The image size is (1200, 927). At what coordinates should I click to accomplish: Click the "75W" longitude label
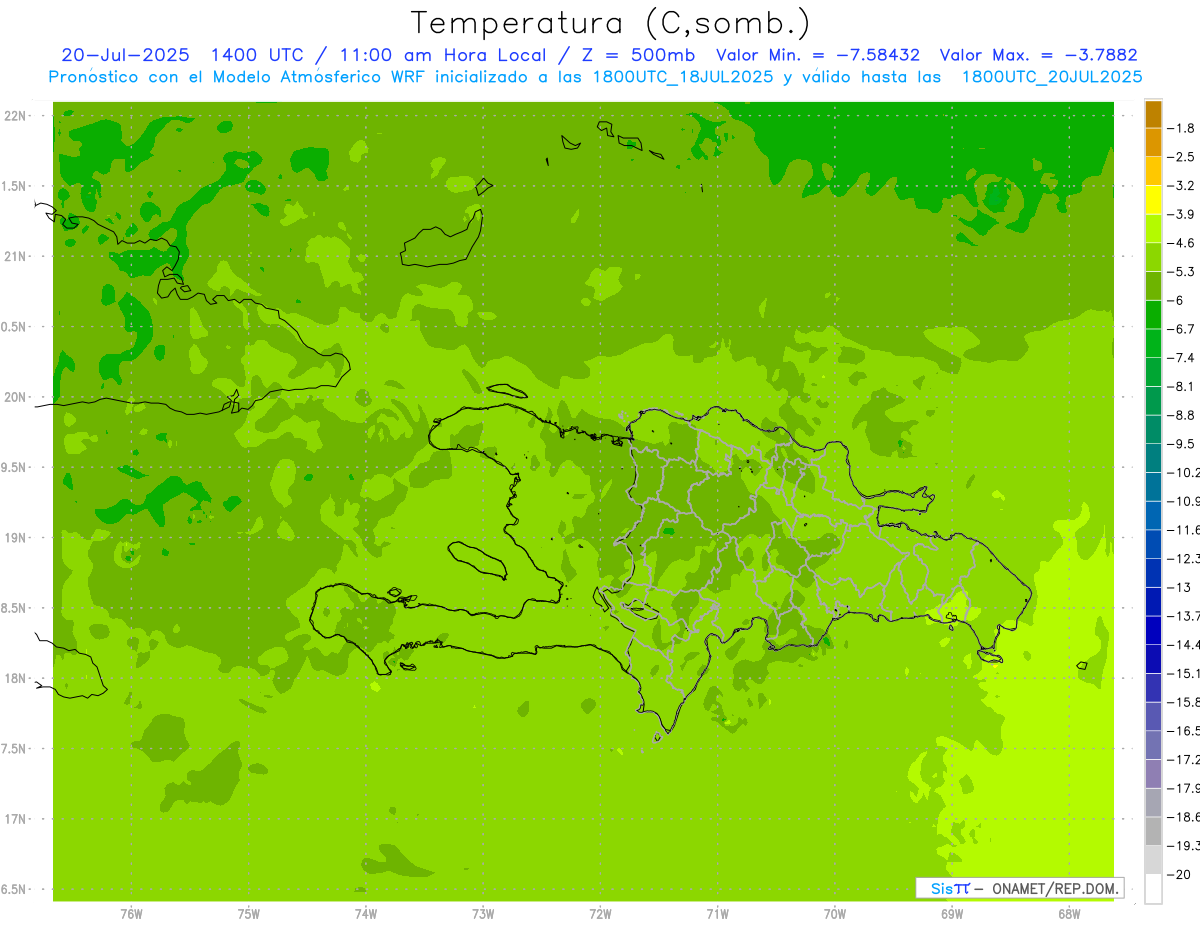click(x=249, y=913)
